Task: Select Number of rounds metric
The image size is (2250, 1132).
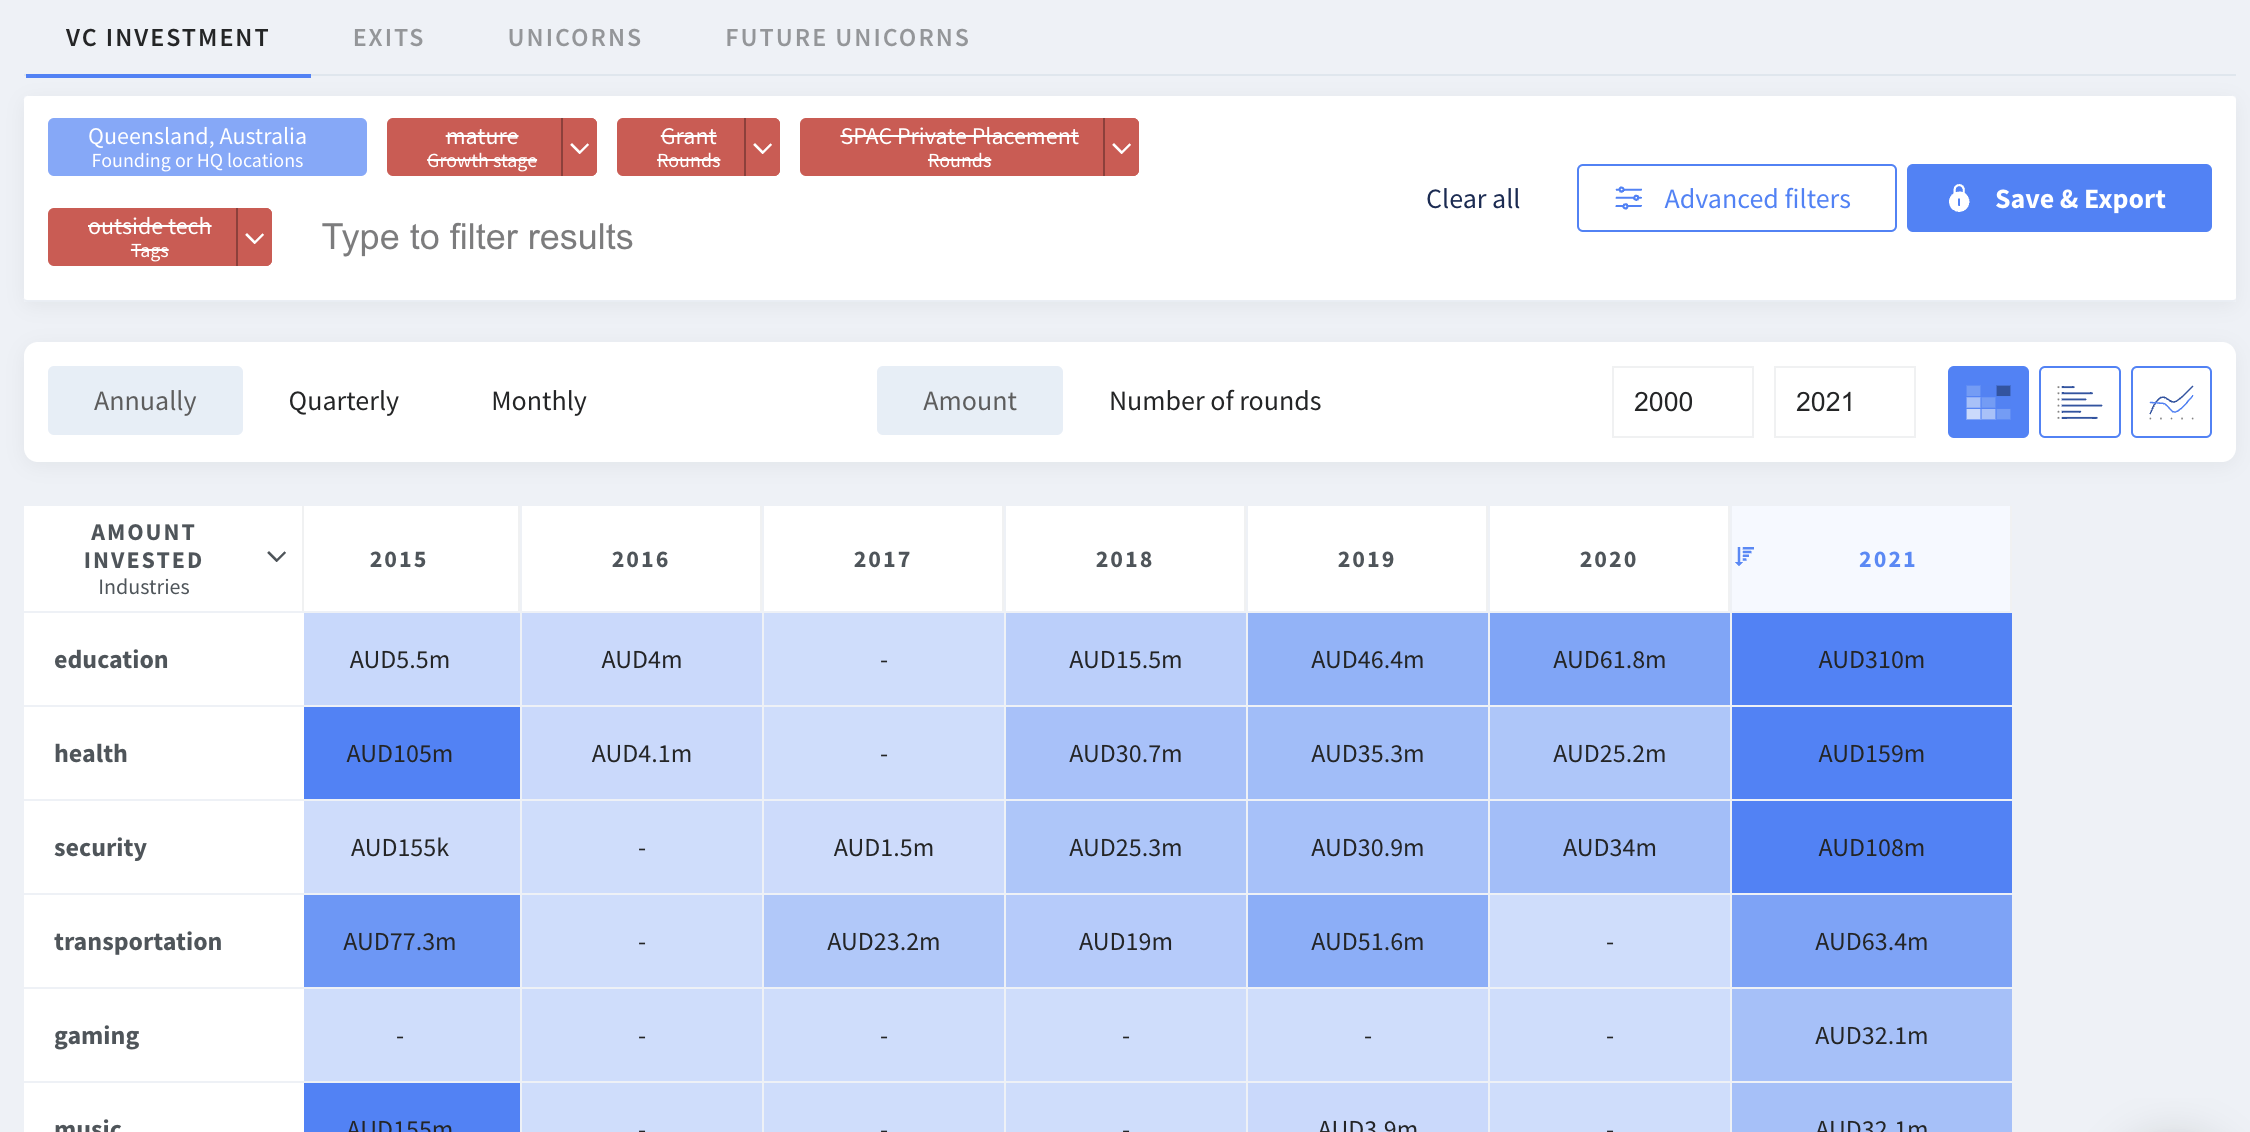Action: 1215,400
